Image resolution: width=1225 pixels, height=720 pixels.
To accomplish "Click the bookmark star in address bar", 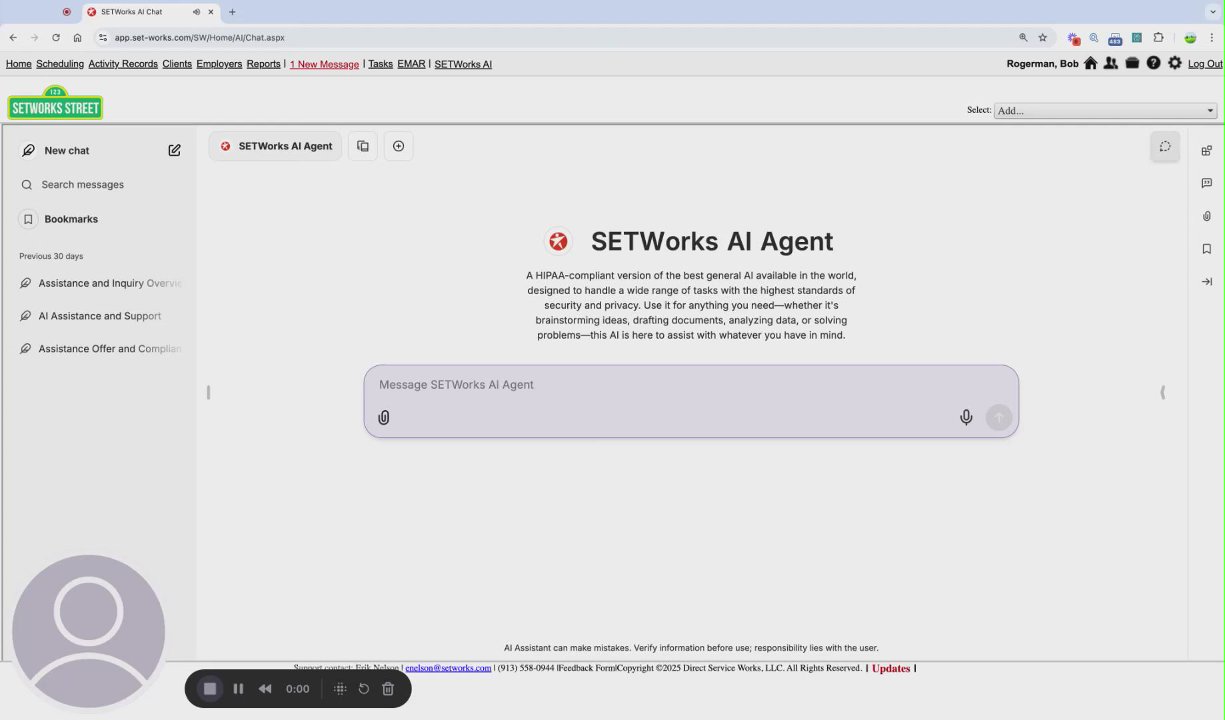I will tap(1042, 38).
